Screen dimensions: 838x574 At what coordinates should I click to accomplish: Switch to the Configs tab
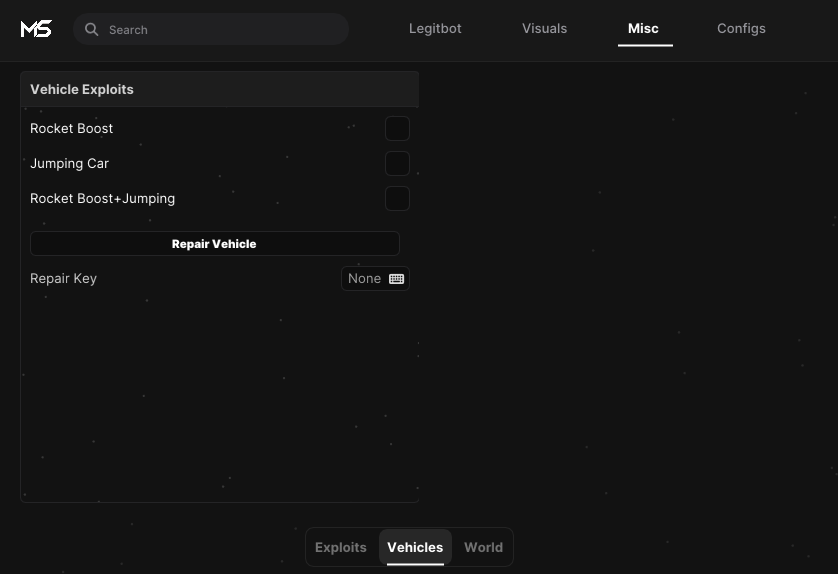[741, 29]
